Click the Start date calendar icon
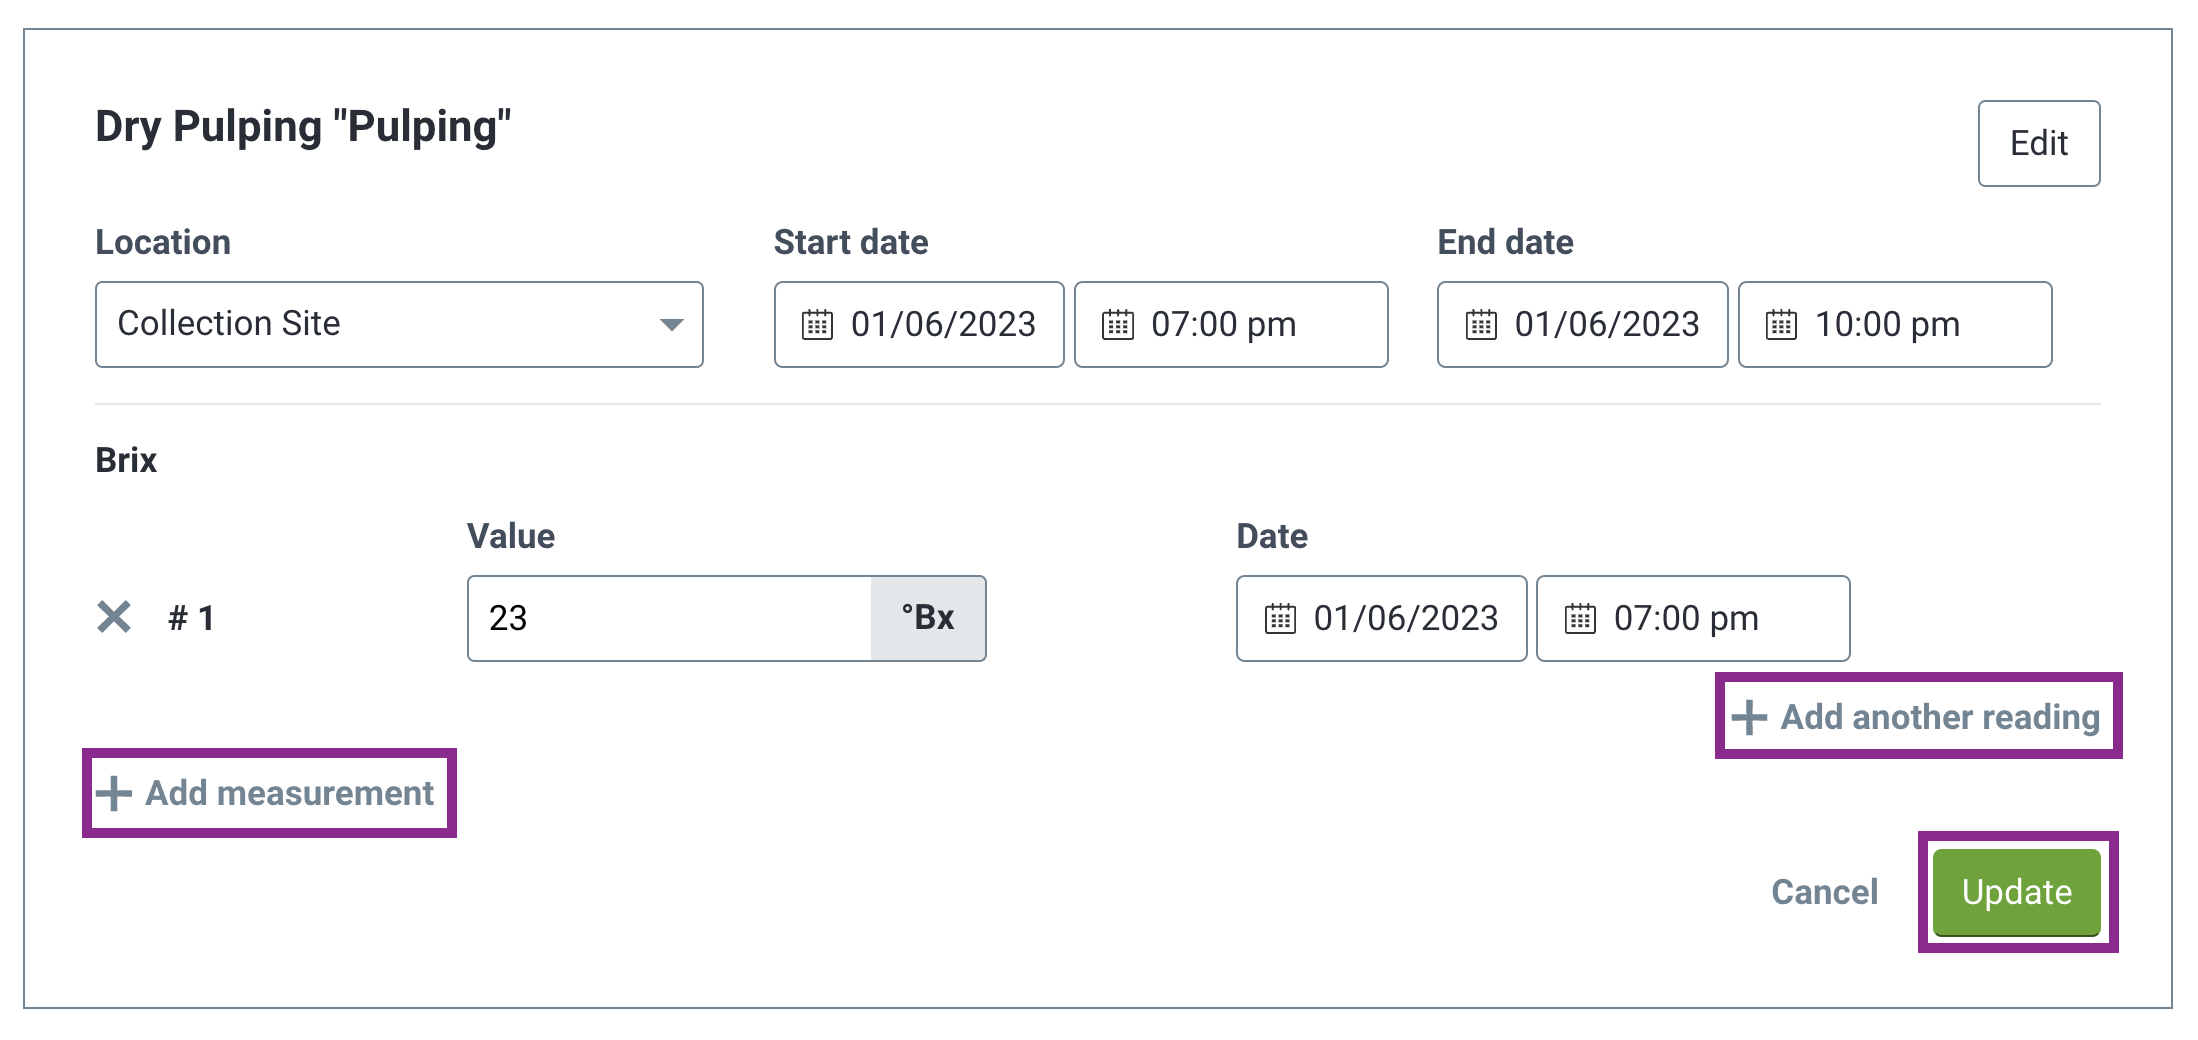Screen dimensions: 2198x1040 click(x=817, y=325)
